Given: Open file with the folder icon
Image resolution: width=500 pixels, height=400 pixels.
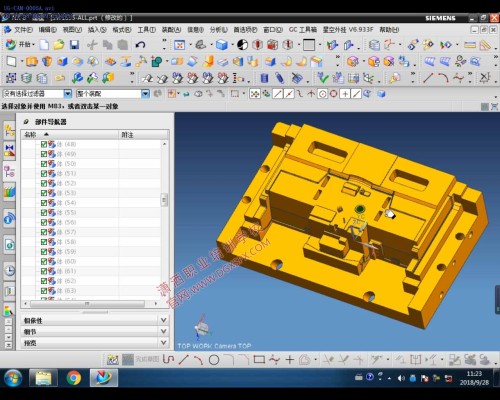Looking at the screenshot, I should pos(59,45).
